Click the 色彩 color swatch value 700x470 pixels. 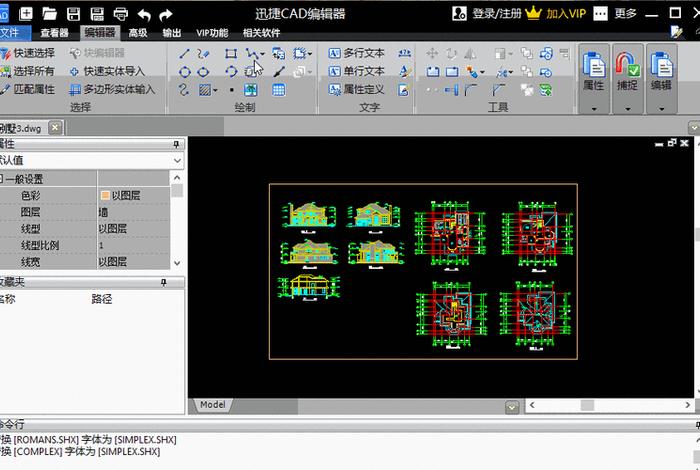[x=105, y=195]
